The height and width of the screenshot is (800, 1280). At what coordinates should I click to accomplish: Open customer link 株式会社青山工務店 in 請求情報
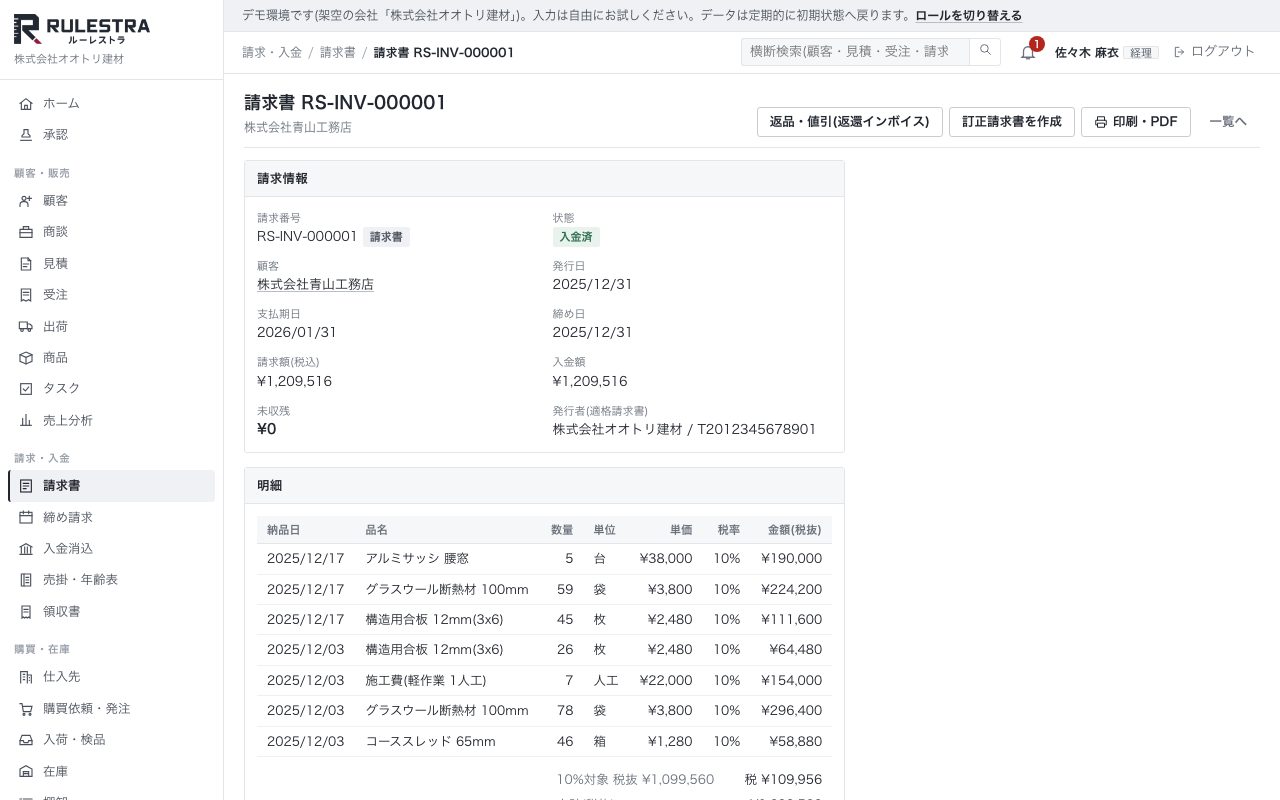[x=315, y=285]
